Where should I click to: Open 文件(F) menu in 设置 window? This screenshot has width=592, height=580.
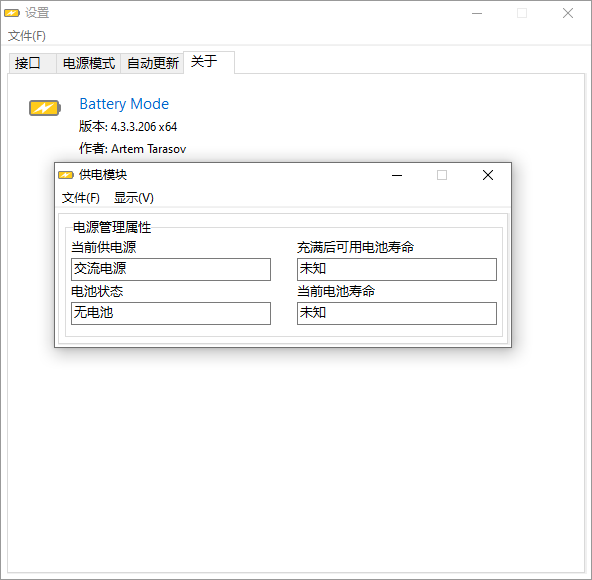click(27, 36)
